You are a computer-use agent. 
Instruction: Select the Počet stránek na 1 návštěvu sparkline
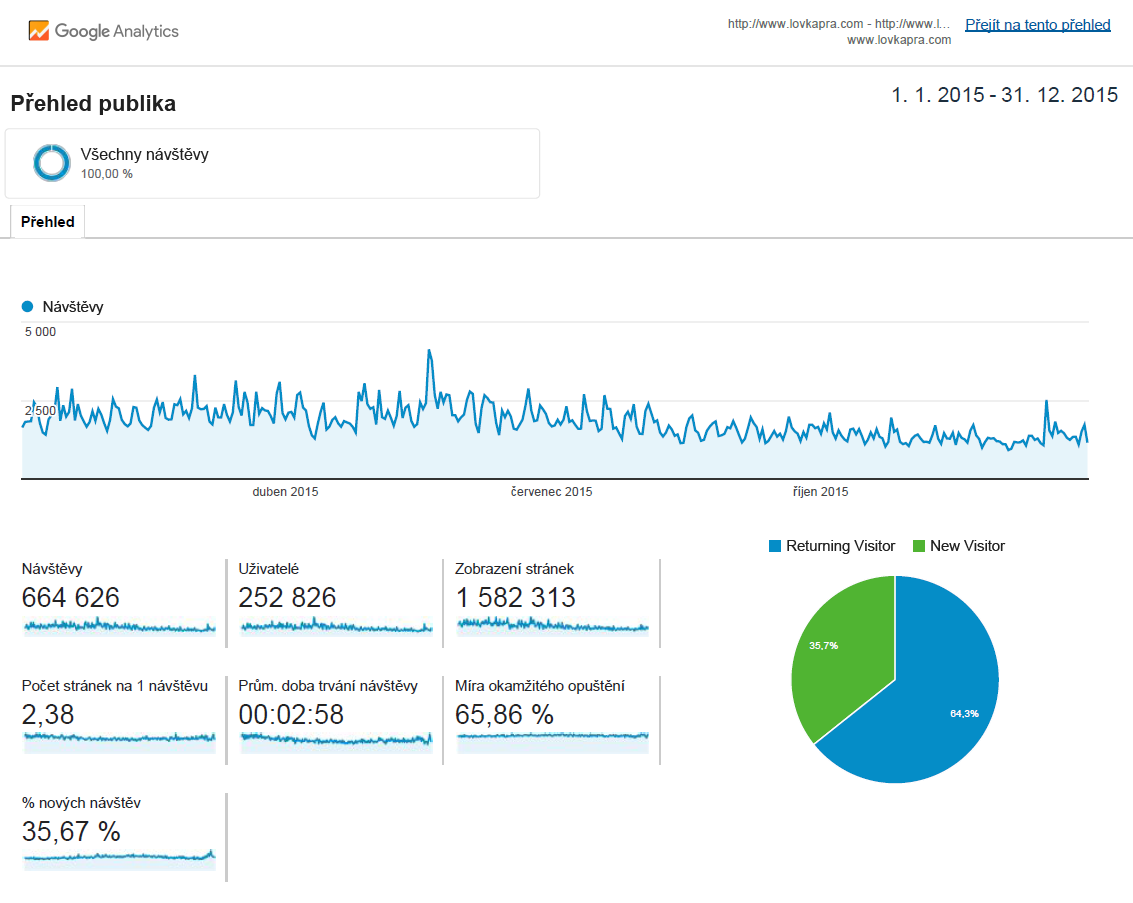click(119, 739)
